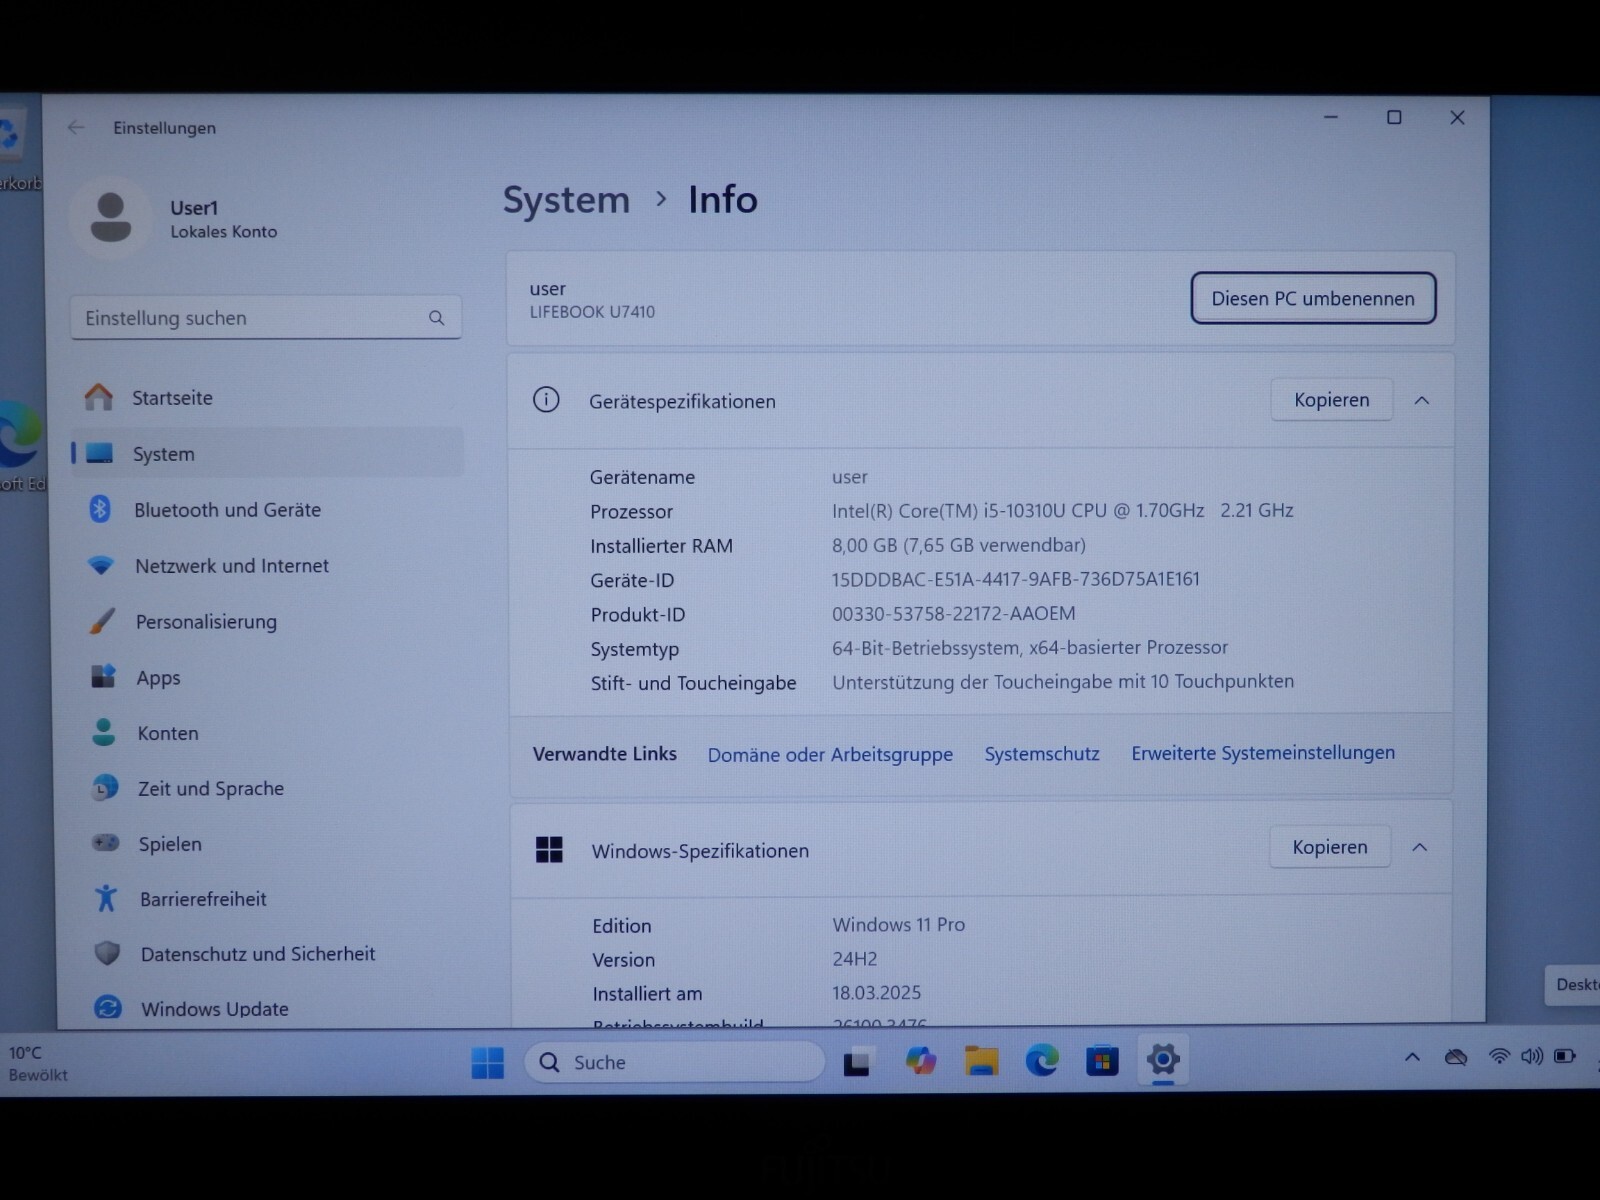This screenshot has height=1200, width=1600.
Task: Go back using the Einstellungen arrow
Action: click(76, 127)
